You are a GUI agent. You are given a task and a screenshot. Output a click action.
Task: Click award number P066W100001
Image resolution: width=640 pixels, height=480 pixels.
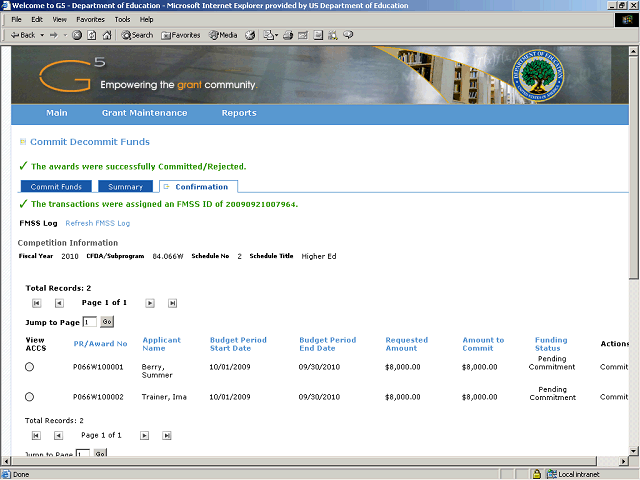point(98,367)
